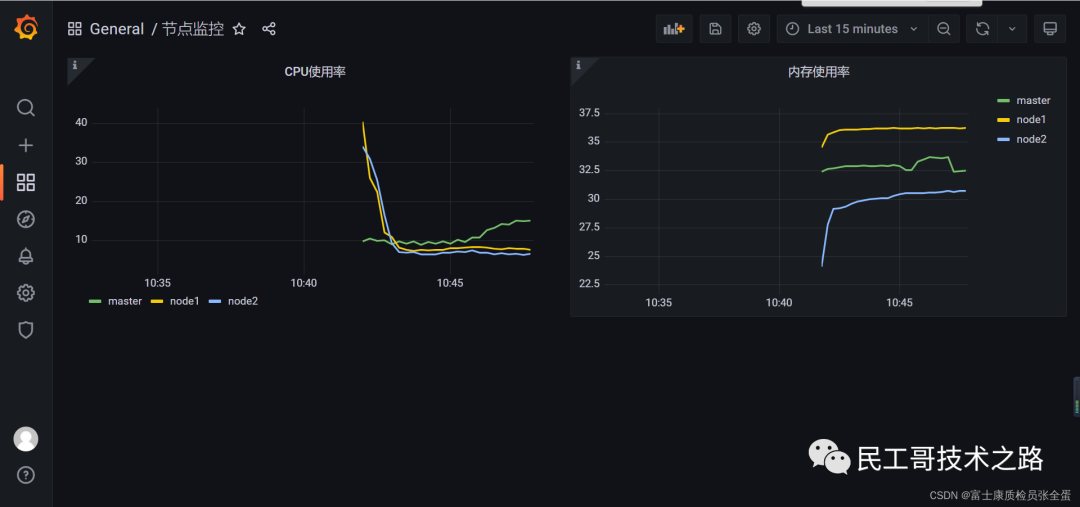Open the Configuration gear in sidebar
Screen dimensions: 1080x507
(25, 293)
